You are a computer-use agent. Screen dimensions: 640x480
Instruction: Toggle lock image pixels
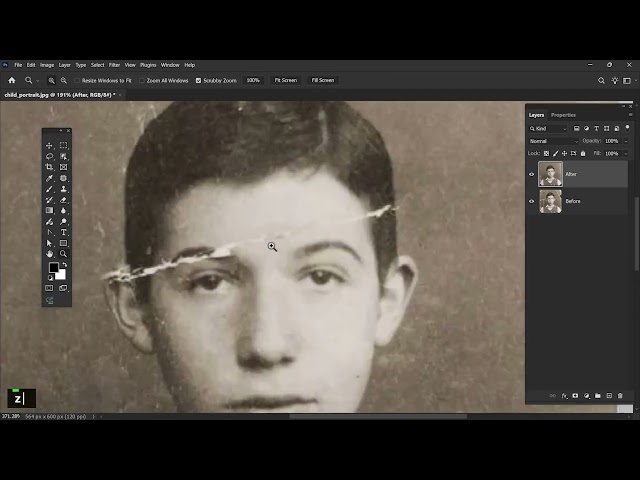[556, 153]
